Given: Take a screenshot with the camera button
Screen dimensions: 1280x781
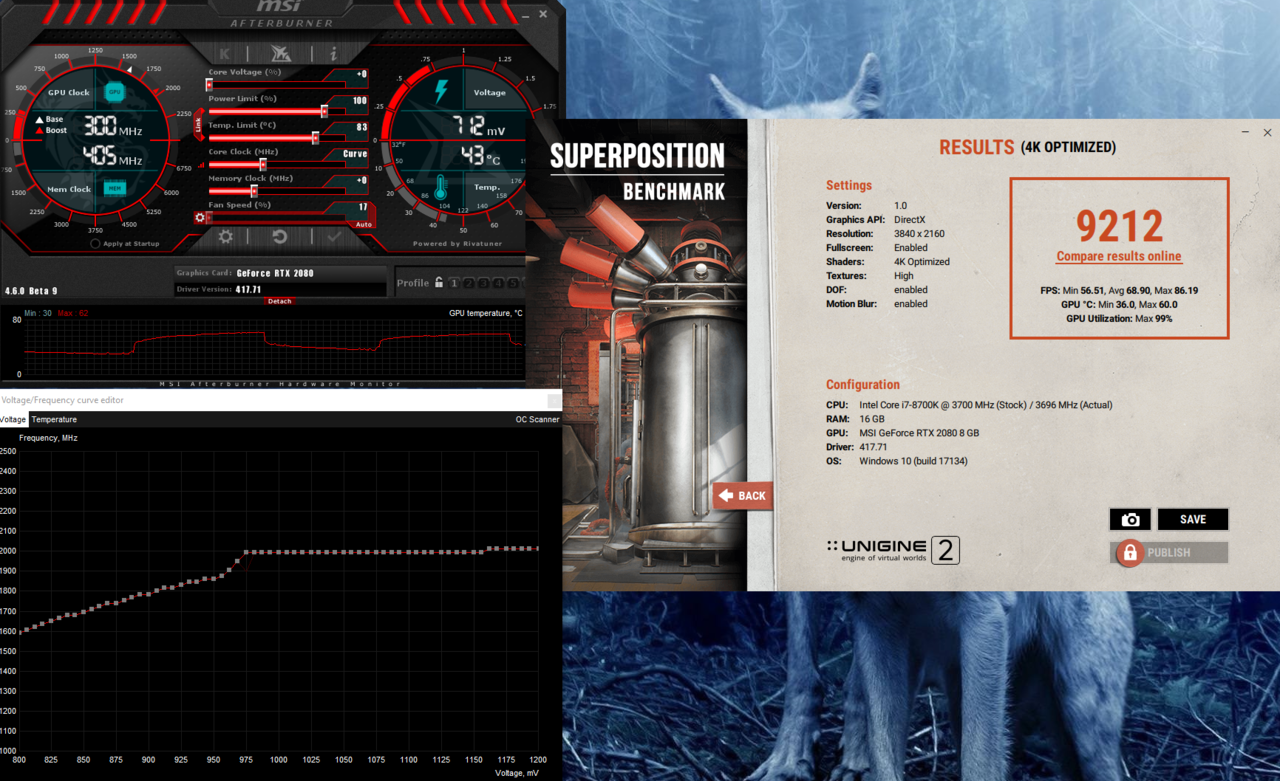Looking at the screenshot, I should pyautogui.click(x=1130, y=520).
